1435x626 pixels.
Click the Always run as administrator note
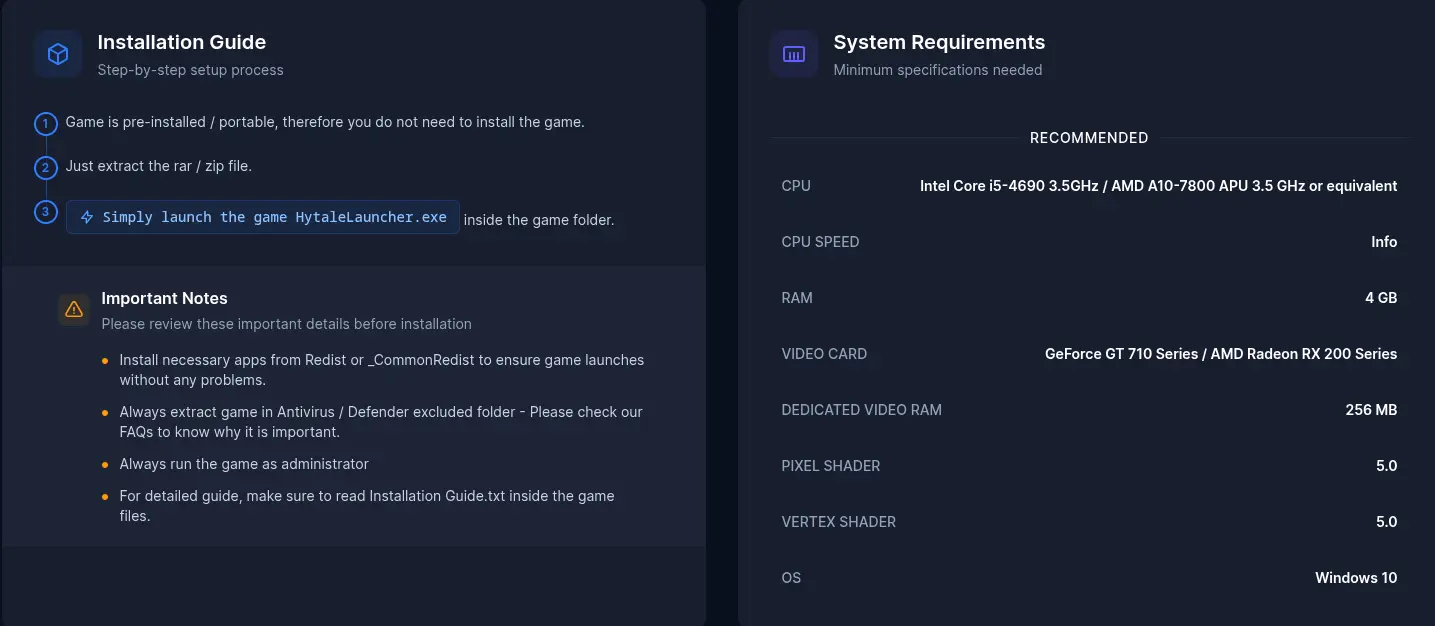tap(244, 464)
